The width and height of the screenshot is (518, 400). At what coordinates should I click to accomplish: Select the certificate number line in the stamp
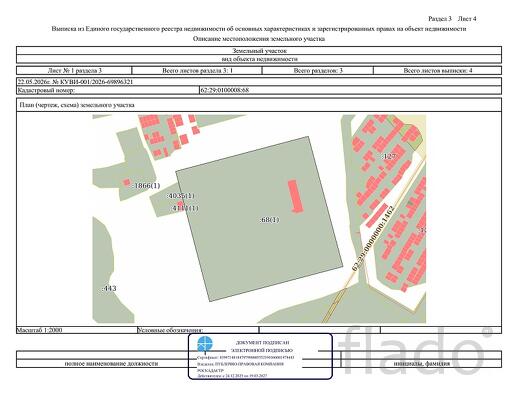[x=246, y=358]
